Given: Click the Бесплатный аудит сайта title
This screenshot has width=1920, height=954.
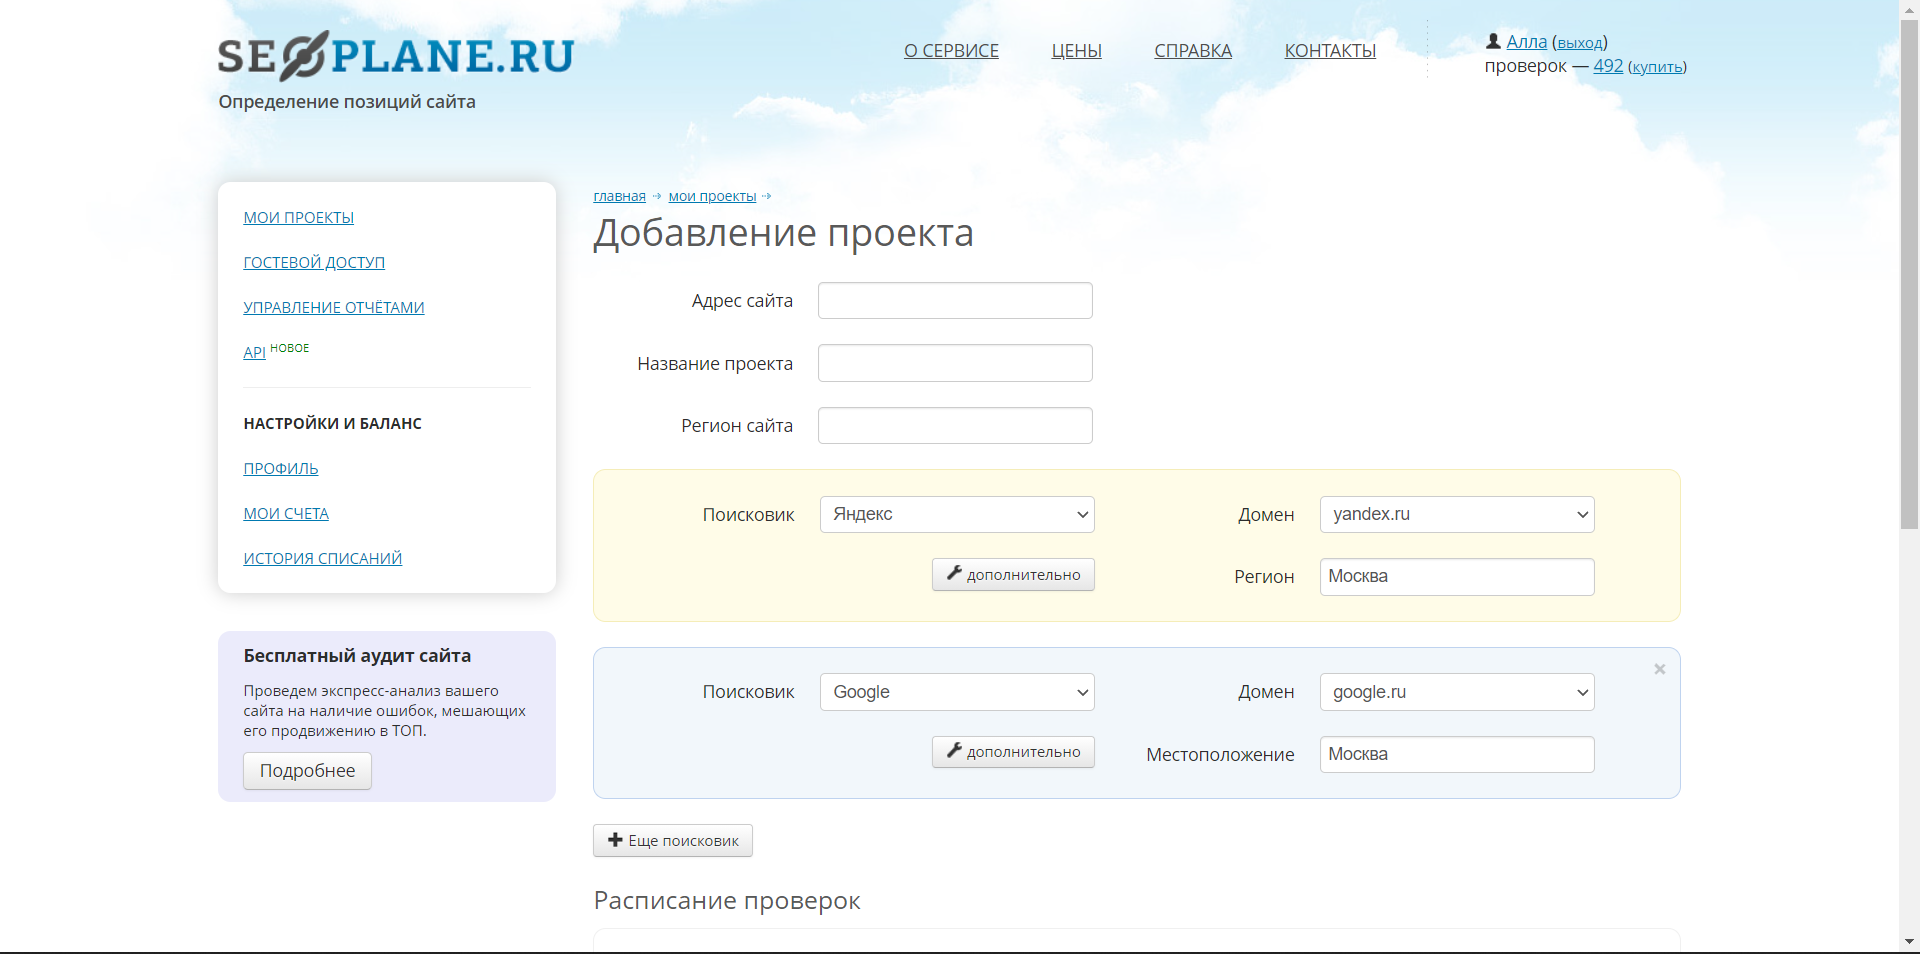Looking at the screenshot, I should 357,656.
